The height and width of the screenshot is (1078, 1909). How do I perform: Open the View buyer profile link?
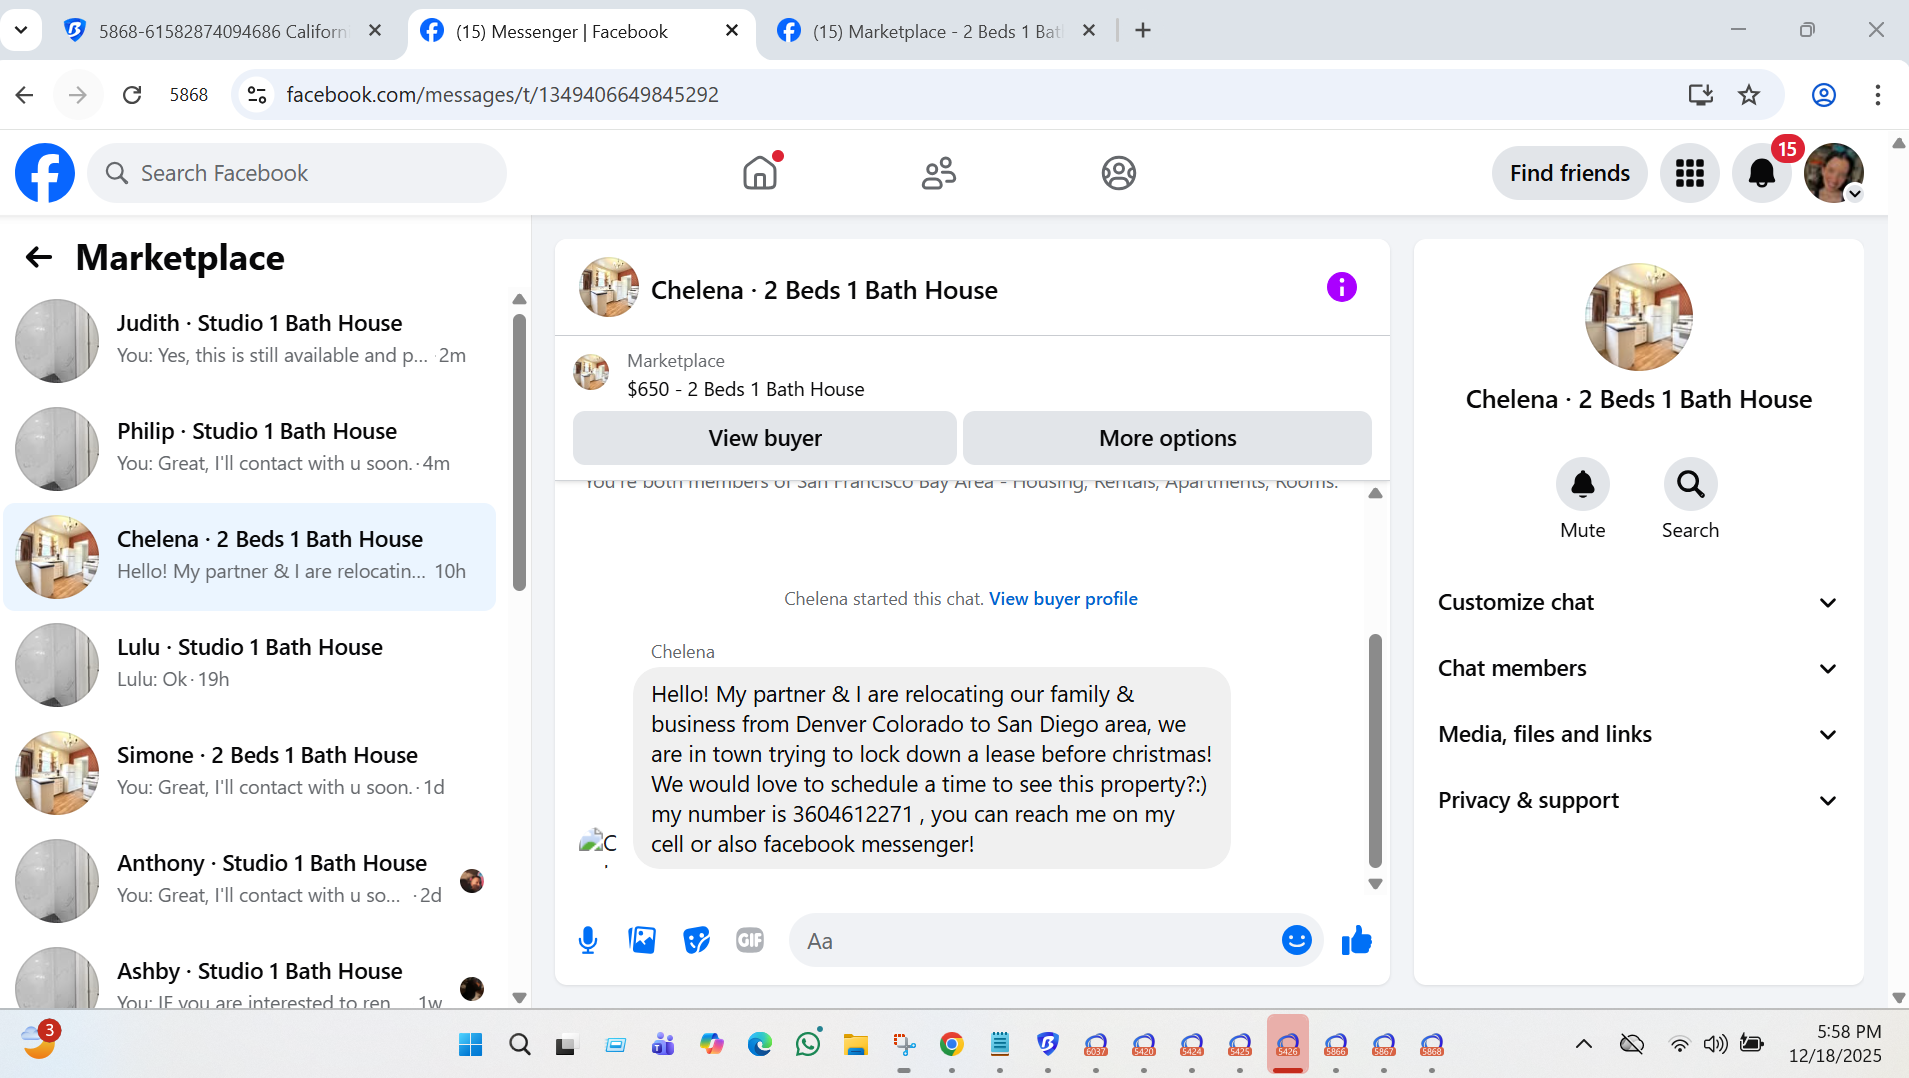coord(1063,599)
